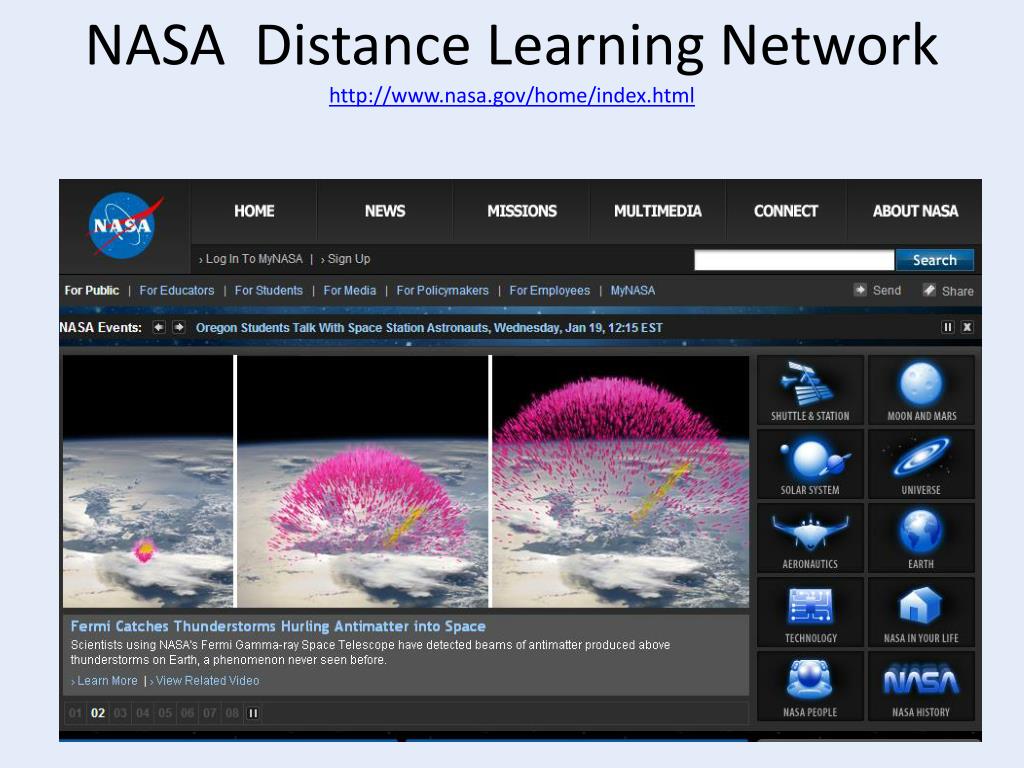Viewport: 1024px width, 768px height.
Task: Click the Share icon
Action: 929,290
